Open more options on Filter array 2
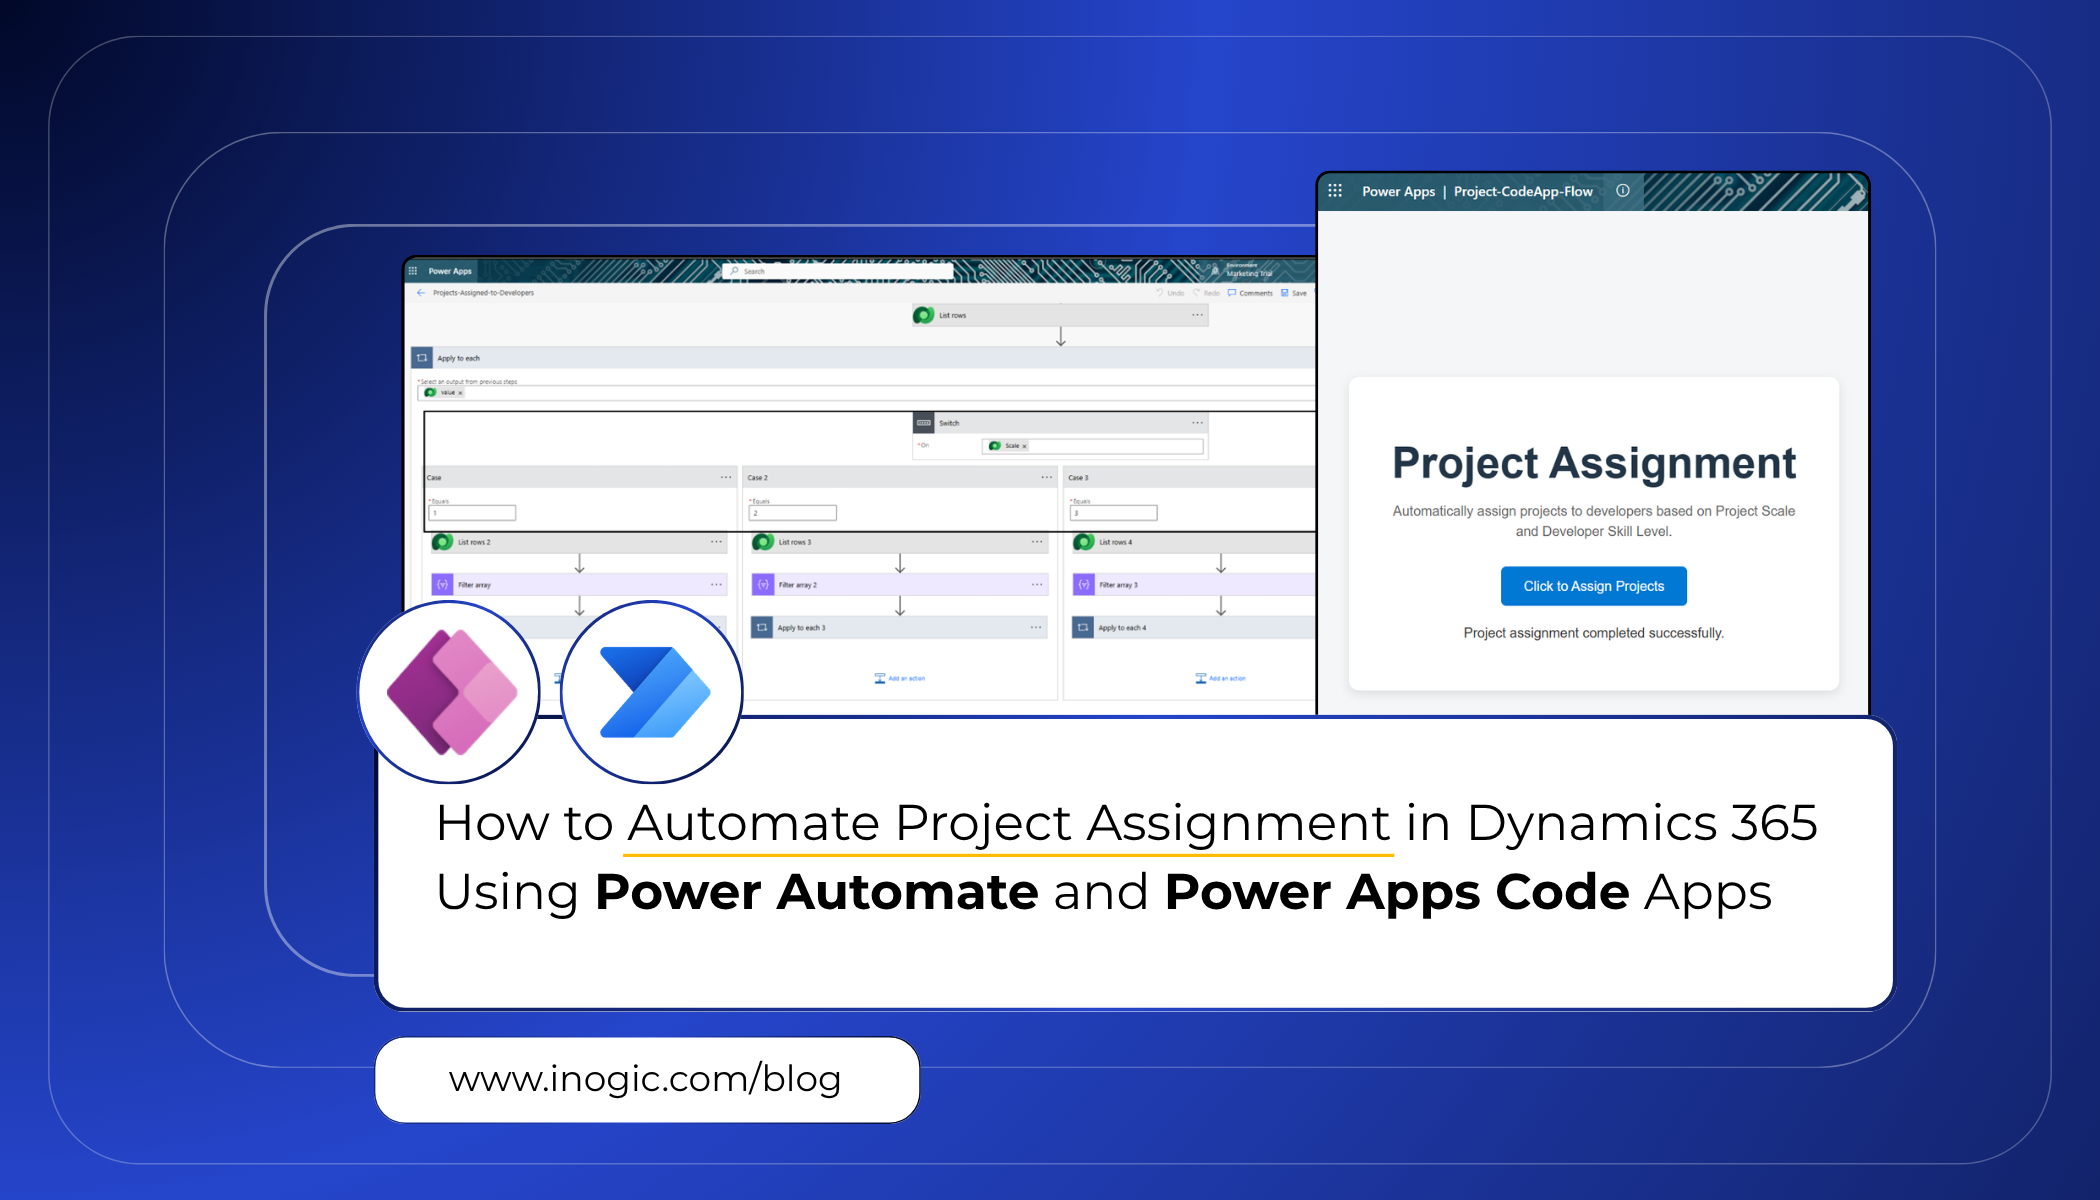2100x1200 pixels. 1037,585
